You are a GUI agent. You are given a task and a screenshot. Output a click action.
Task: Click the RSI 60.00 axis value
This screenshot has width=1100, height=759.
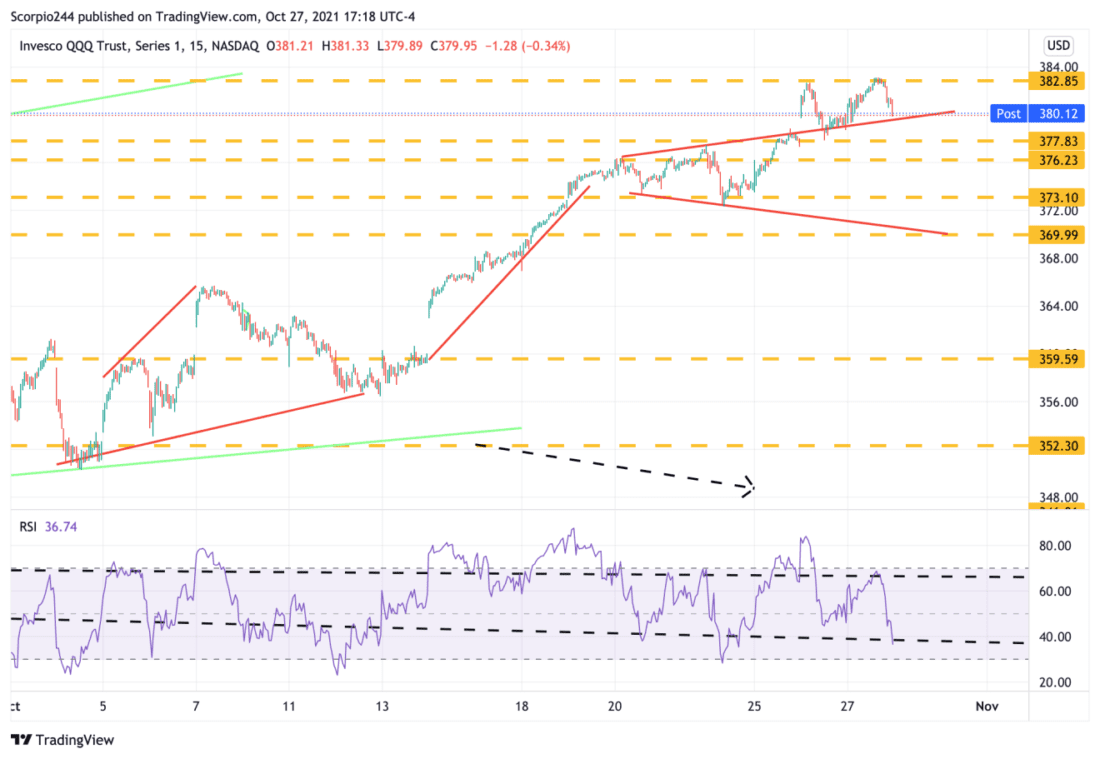(1055, 591)
